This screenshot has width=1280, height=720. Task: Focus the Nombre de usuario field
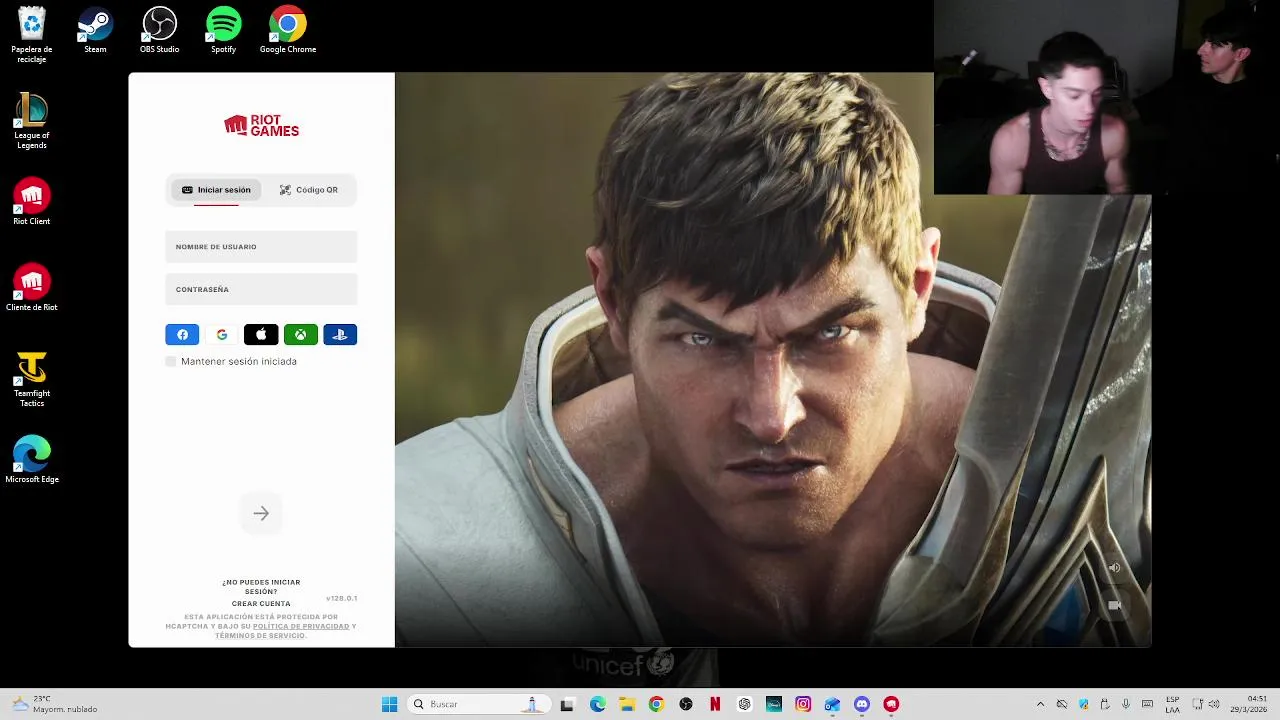(261, 247)
